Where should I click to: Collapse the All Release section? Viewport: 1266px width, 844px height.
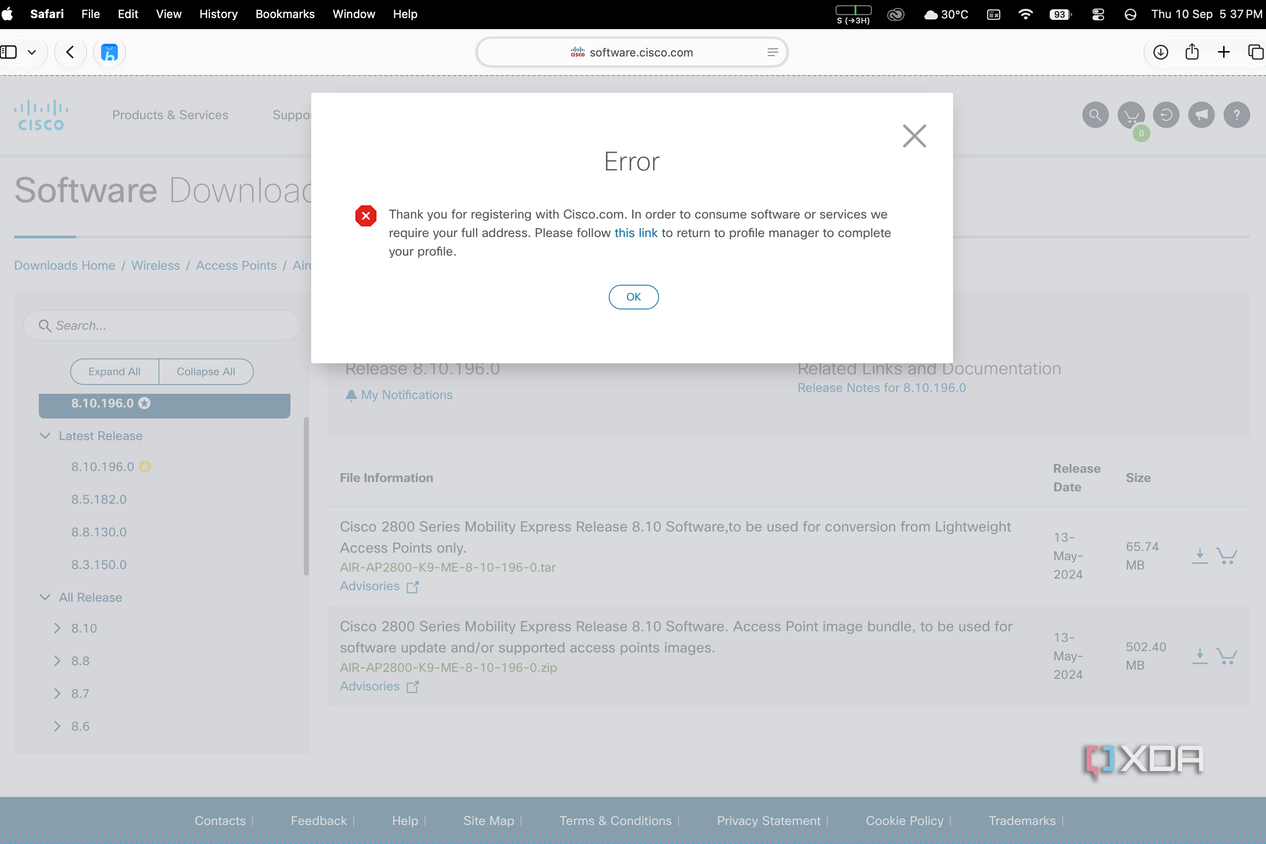click(x=45, y=597)
